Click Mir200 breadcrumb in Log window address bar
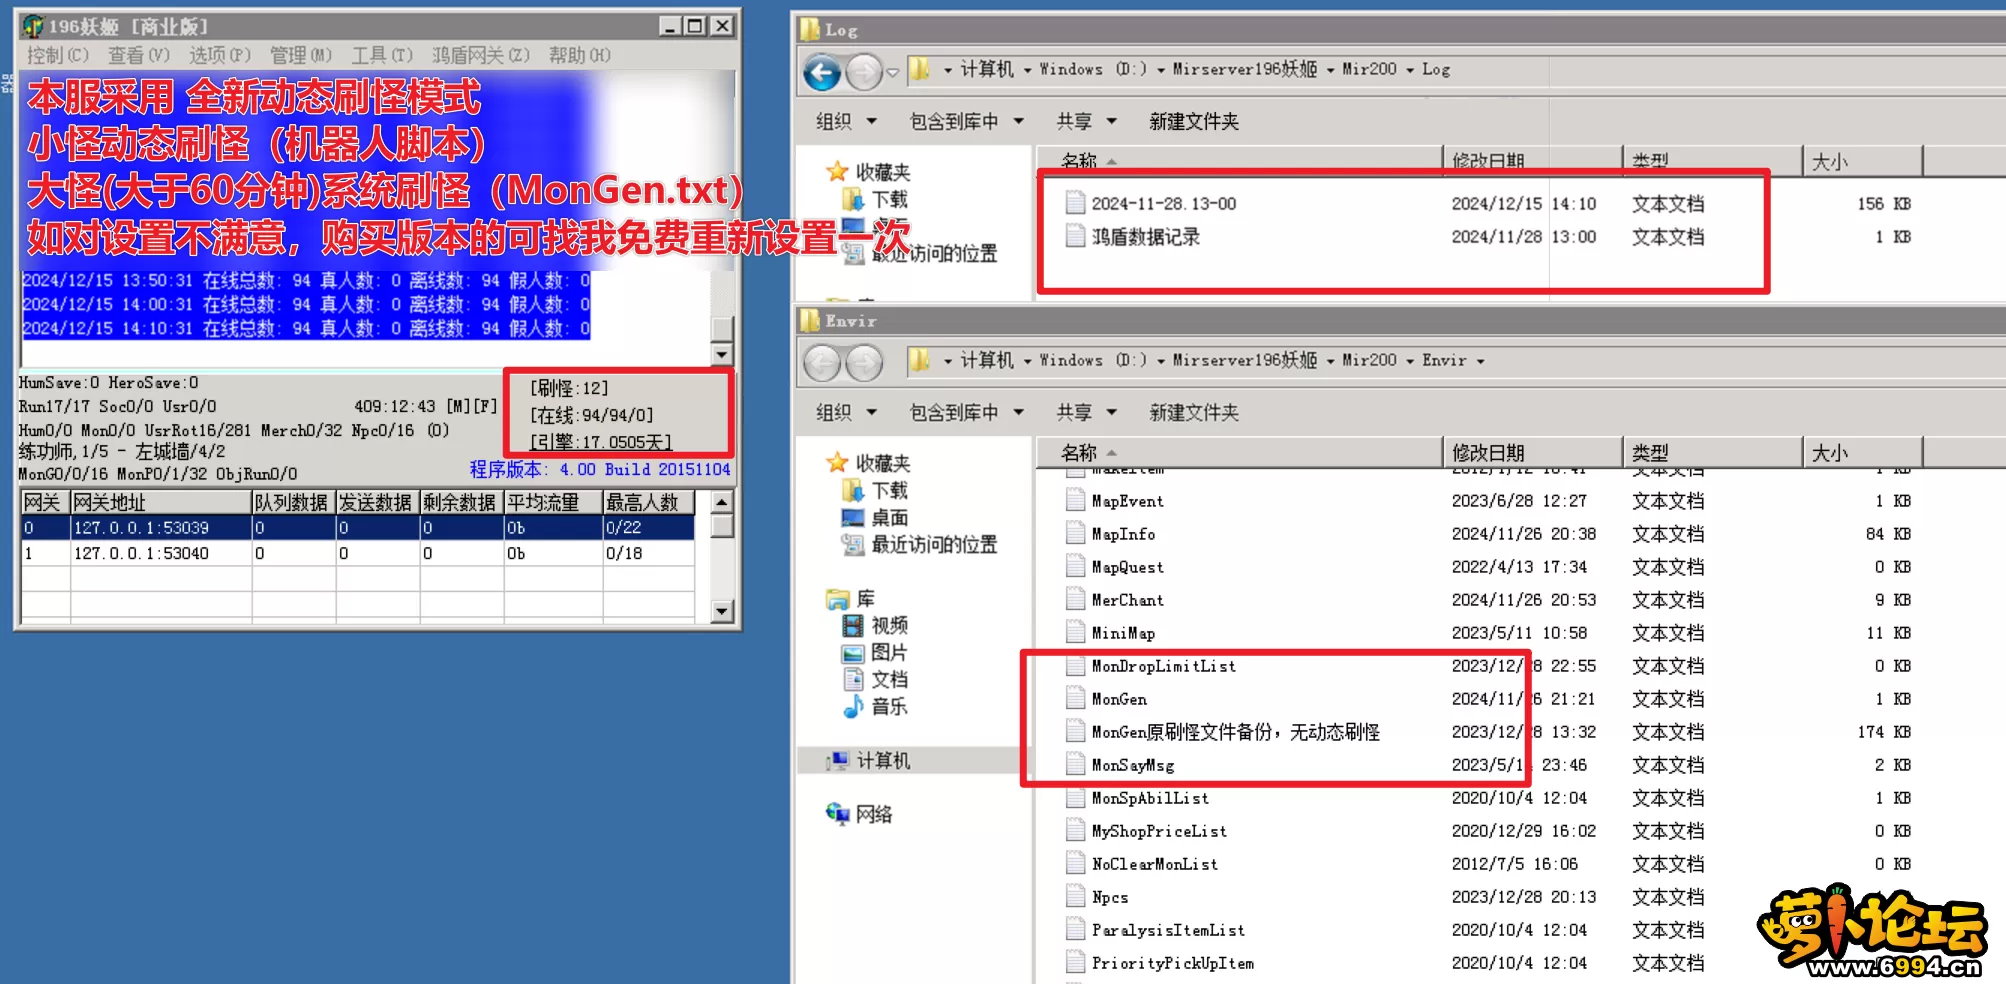Image resolution: width=2006 pixels, height=984 pixels. point(1369,69)
